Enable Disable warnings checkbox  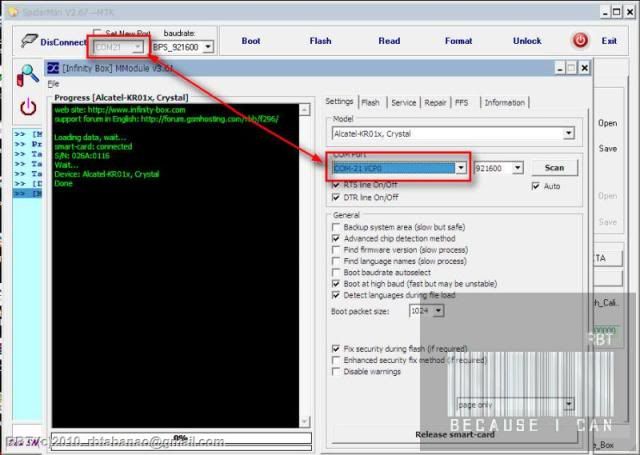[337, 371]
